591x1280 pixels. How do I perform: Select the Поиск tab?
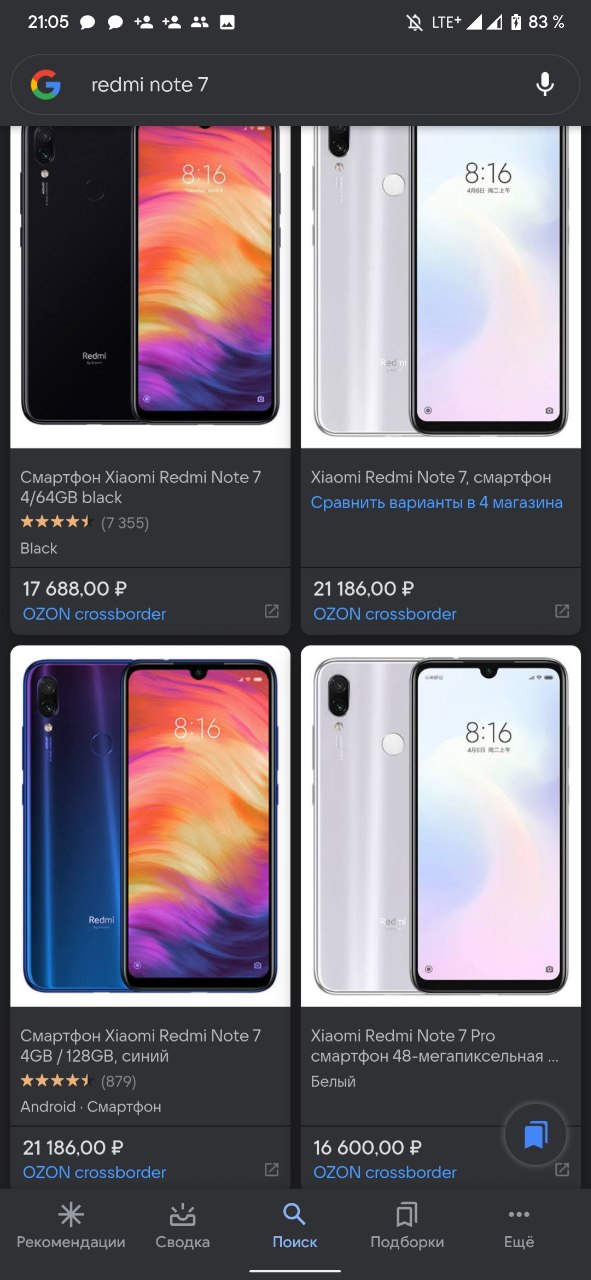pyautogui.click(x=294, y=1227)
